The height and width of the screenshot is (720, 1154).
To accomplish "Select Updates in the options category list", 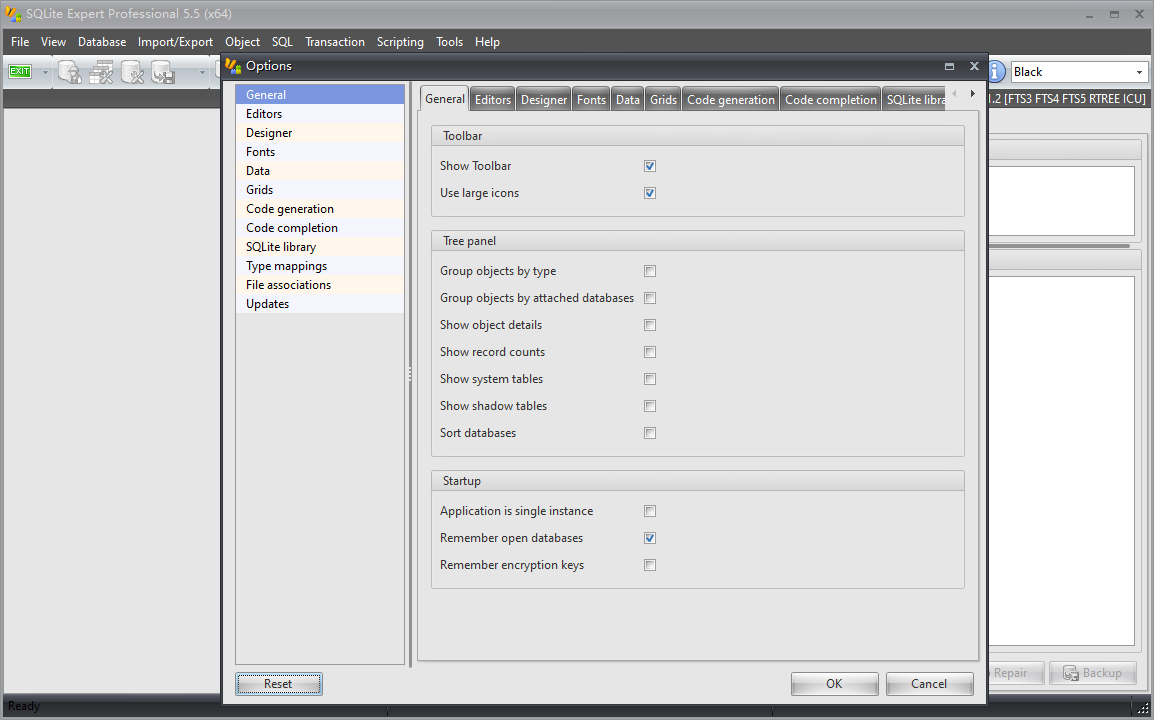I will tap(266, 303).
